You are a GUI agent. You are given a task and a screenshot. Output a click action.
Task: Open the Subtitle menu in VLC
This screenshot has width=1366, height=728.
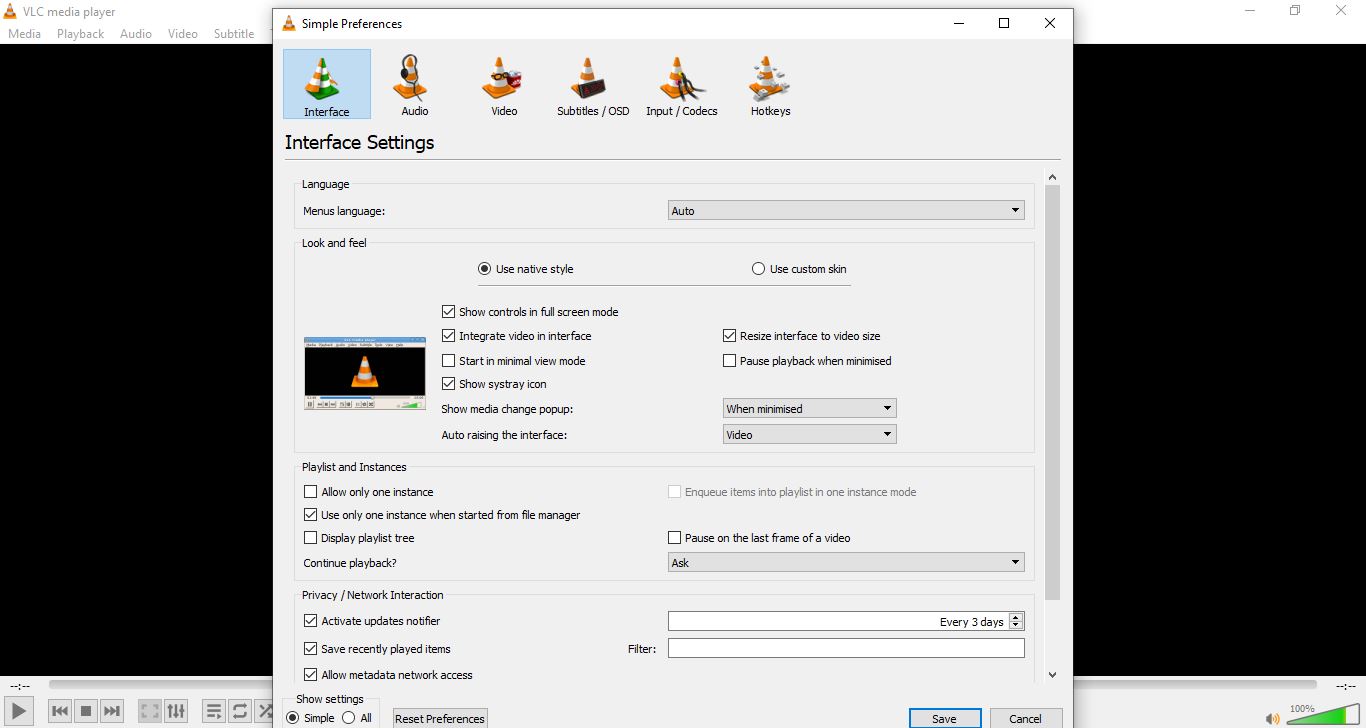(234, 33)
